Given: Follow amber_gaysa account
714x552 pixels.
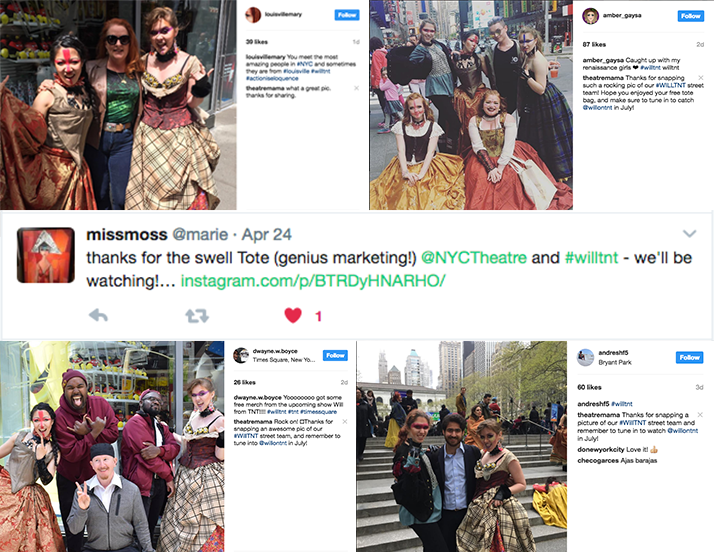Looking at the screenshot, I should point(690,16).
